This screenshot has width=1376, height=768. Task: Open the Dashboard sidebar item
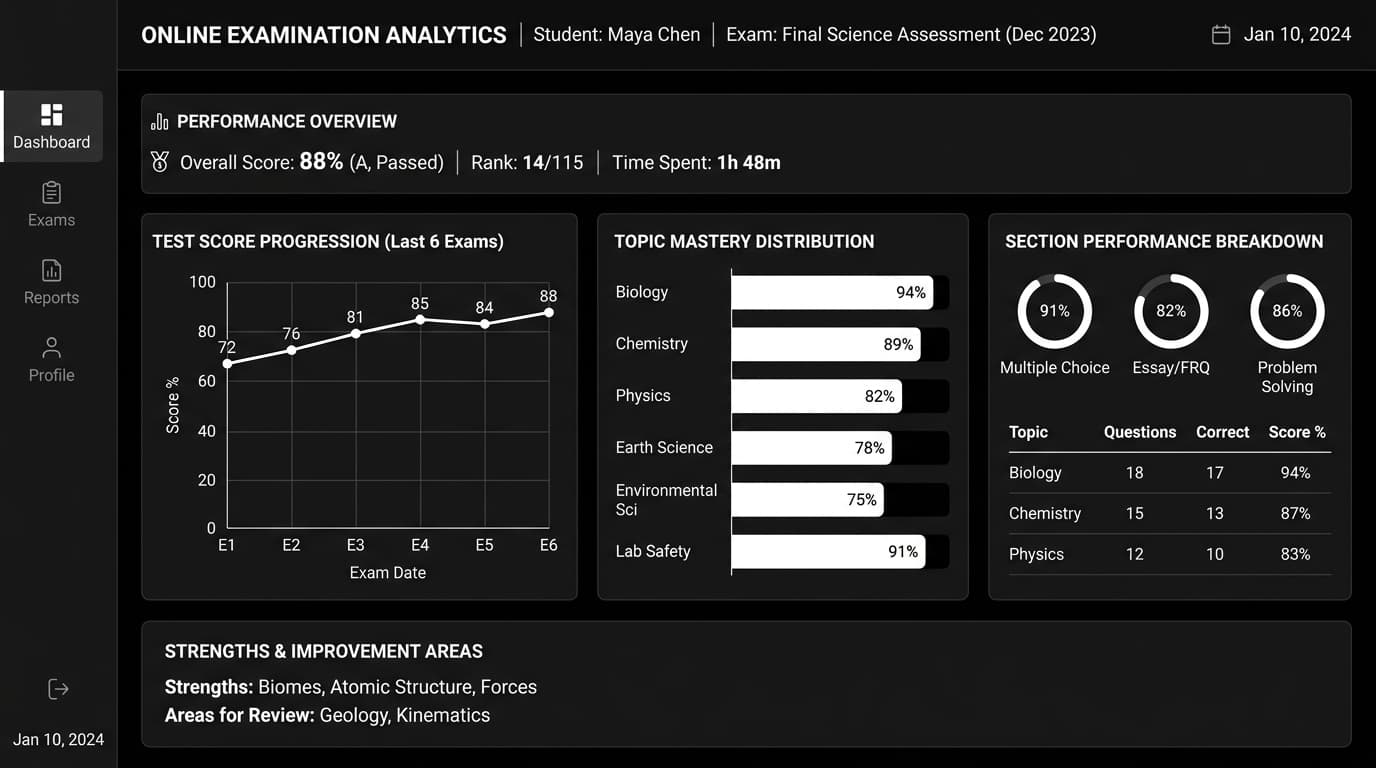(x=52, y=126)
